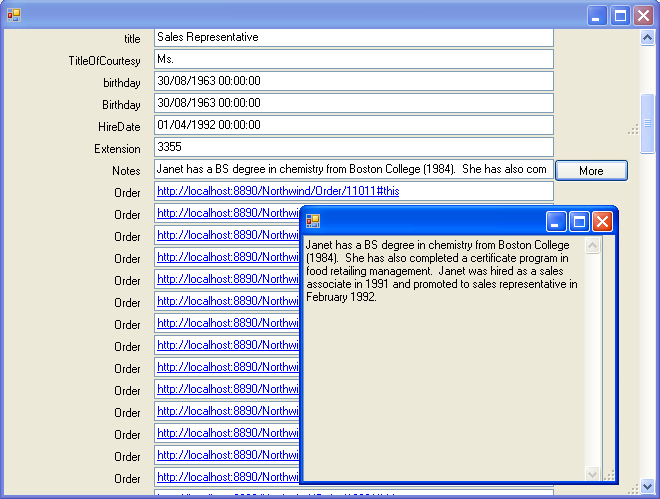This screenshot has width=660, height=499.
Task: Click the main window vertical scrollbar thumb
Action: (x=648, y=123)
